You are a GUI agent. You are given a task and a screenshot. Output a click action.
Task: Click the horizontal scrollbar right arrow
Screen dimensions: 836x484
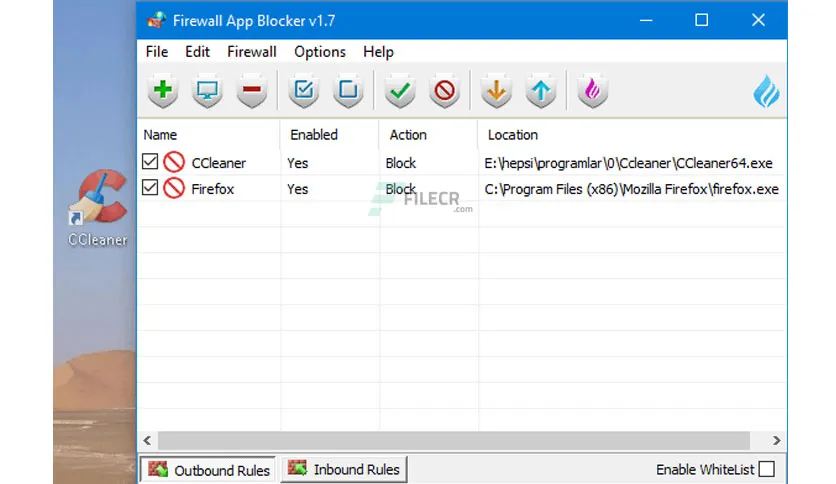tap(776, 440)
